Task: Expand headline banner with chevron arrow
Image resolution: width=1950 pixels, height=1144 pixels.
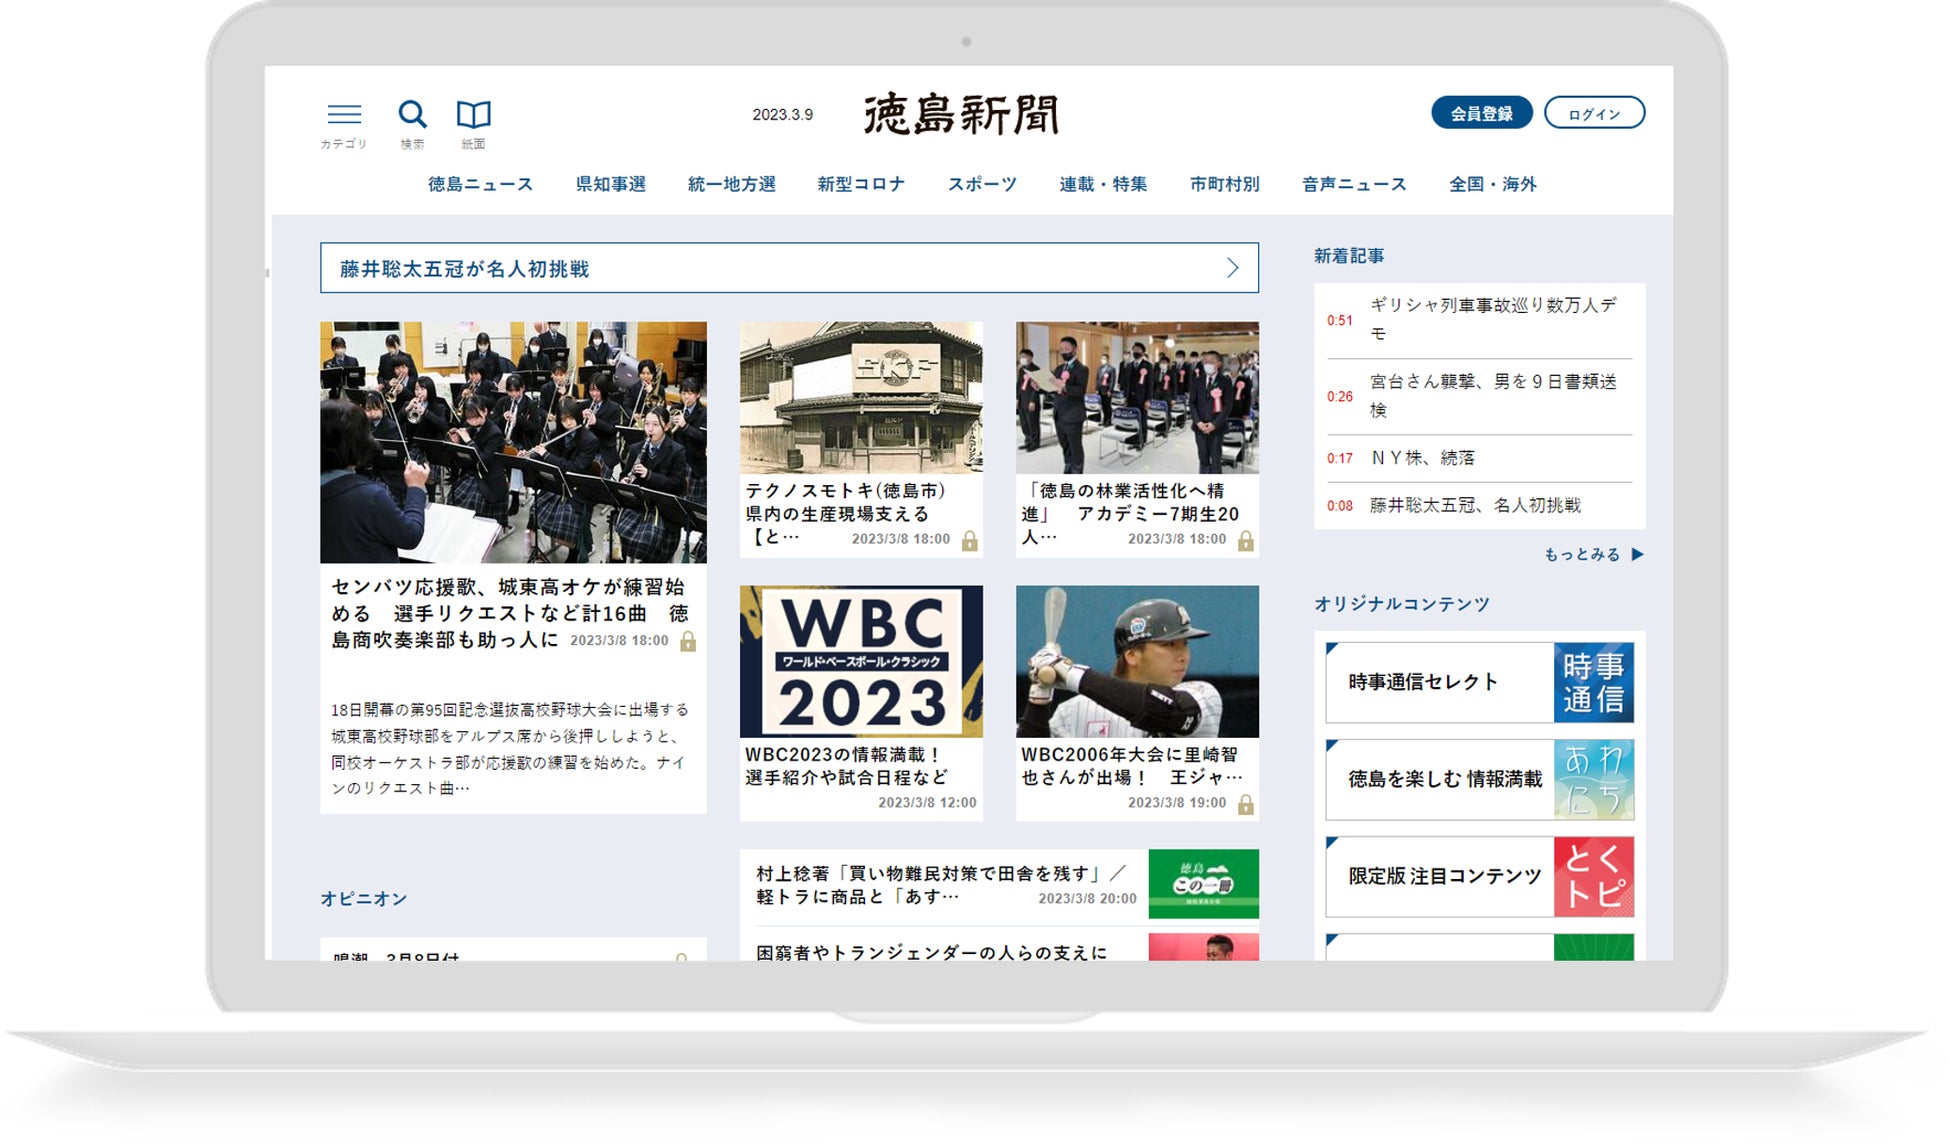Action: [x=1232, y=268]
